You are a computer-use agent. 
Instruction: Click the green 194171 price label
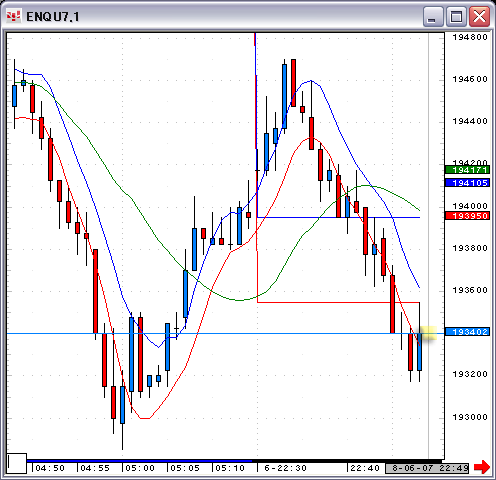click(467, 170)
